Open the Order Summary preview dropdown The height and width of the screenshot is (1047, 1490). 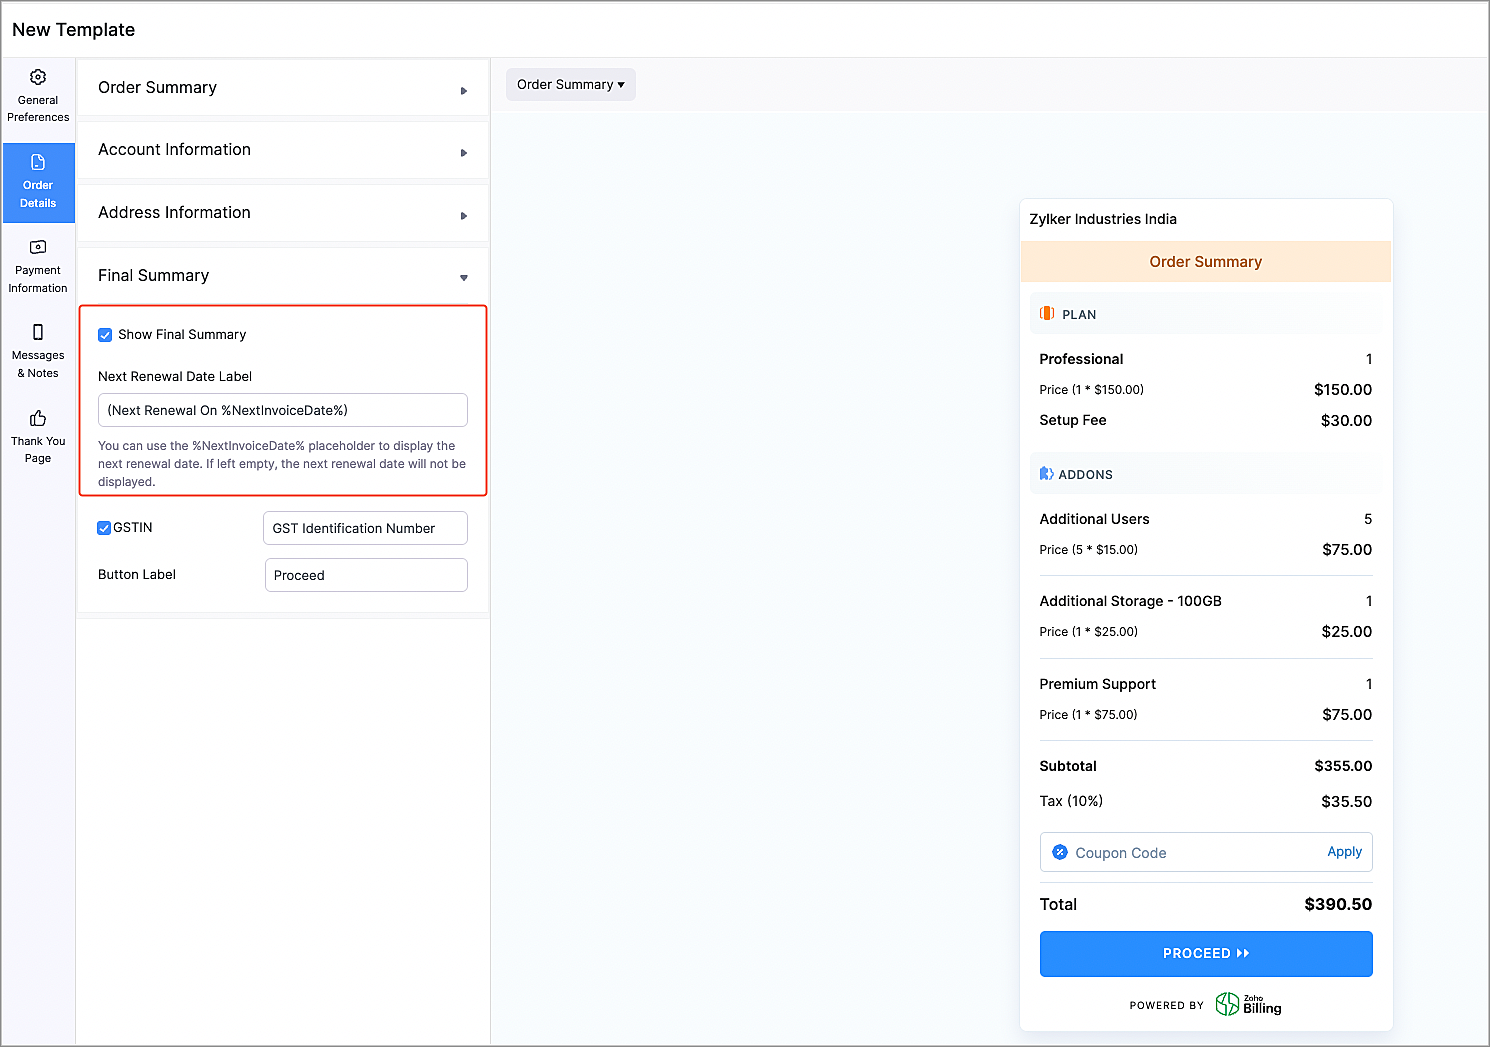click(x=570, y=85)
